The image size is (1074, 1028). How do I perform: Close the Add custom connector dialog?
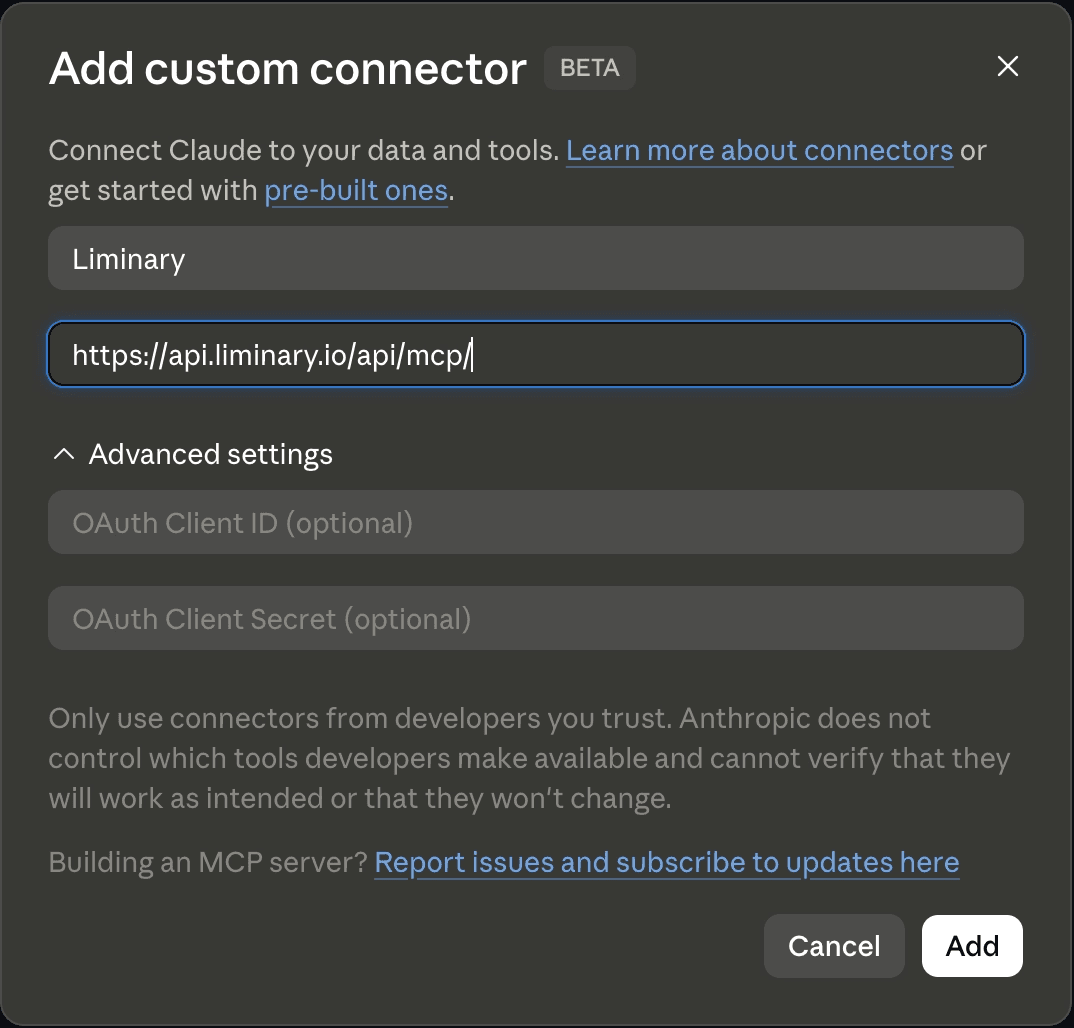point(1008,66)
